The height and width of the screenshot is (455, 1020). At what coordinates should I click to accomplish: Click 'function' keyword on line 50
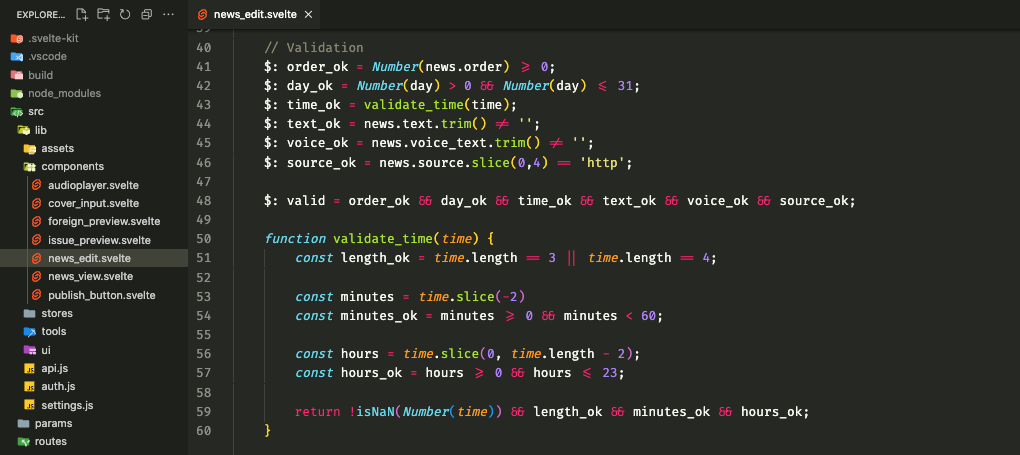click(295, 239)
